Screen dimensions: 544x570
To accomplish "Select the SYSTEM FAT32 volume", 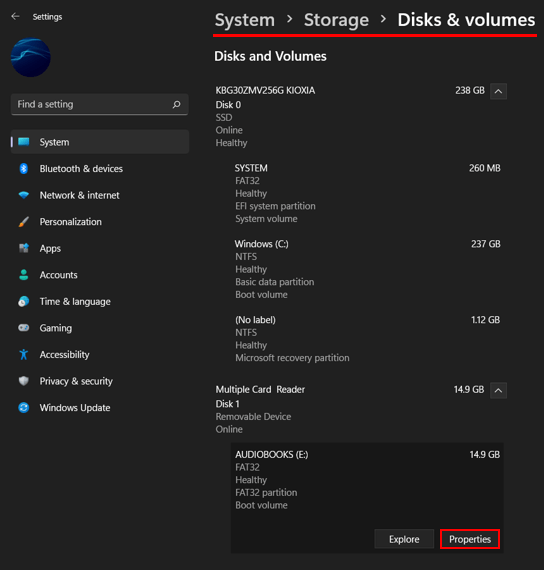I will [x=367, y=193].
